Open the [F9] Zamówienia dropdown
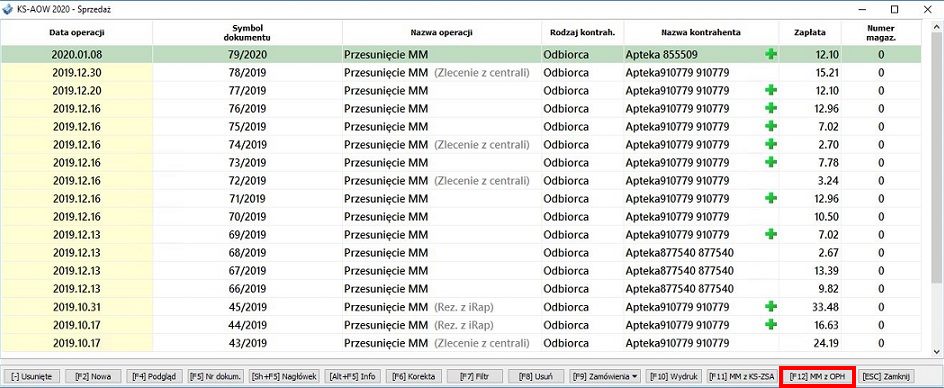Screen dimensions: 944x388 605,376
